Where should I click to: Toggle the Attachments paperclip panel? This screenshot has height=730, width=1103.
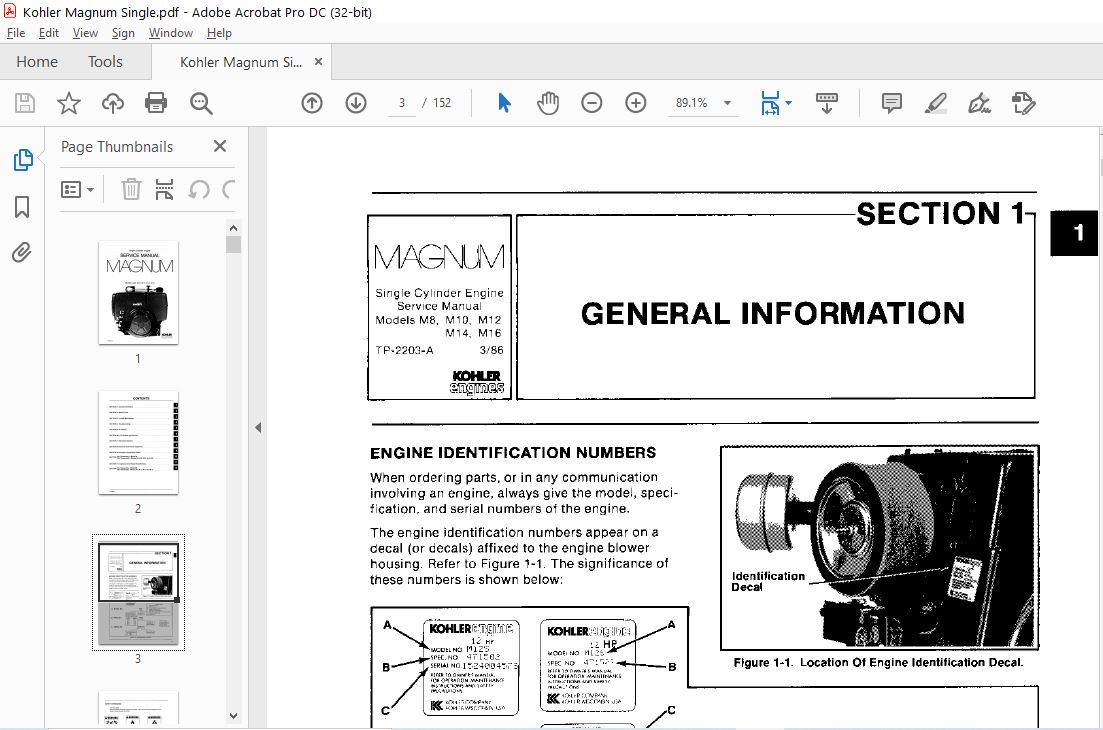(x=22, y=252)
